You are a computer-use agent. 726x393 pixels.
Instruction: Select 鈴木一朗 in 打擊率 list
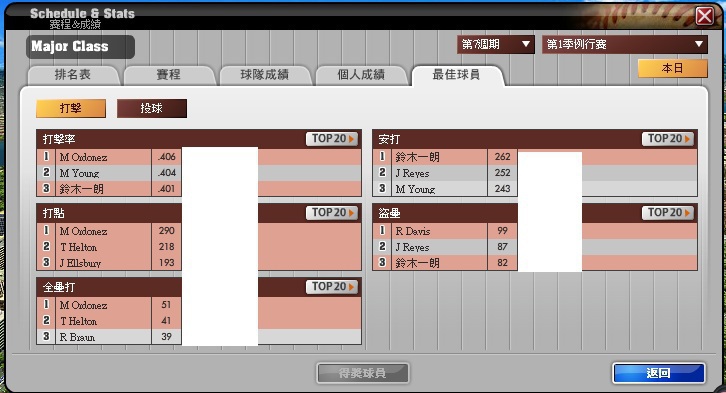pos(81,189)
